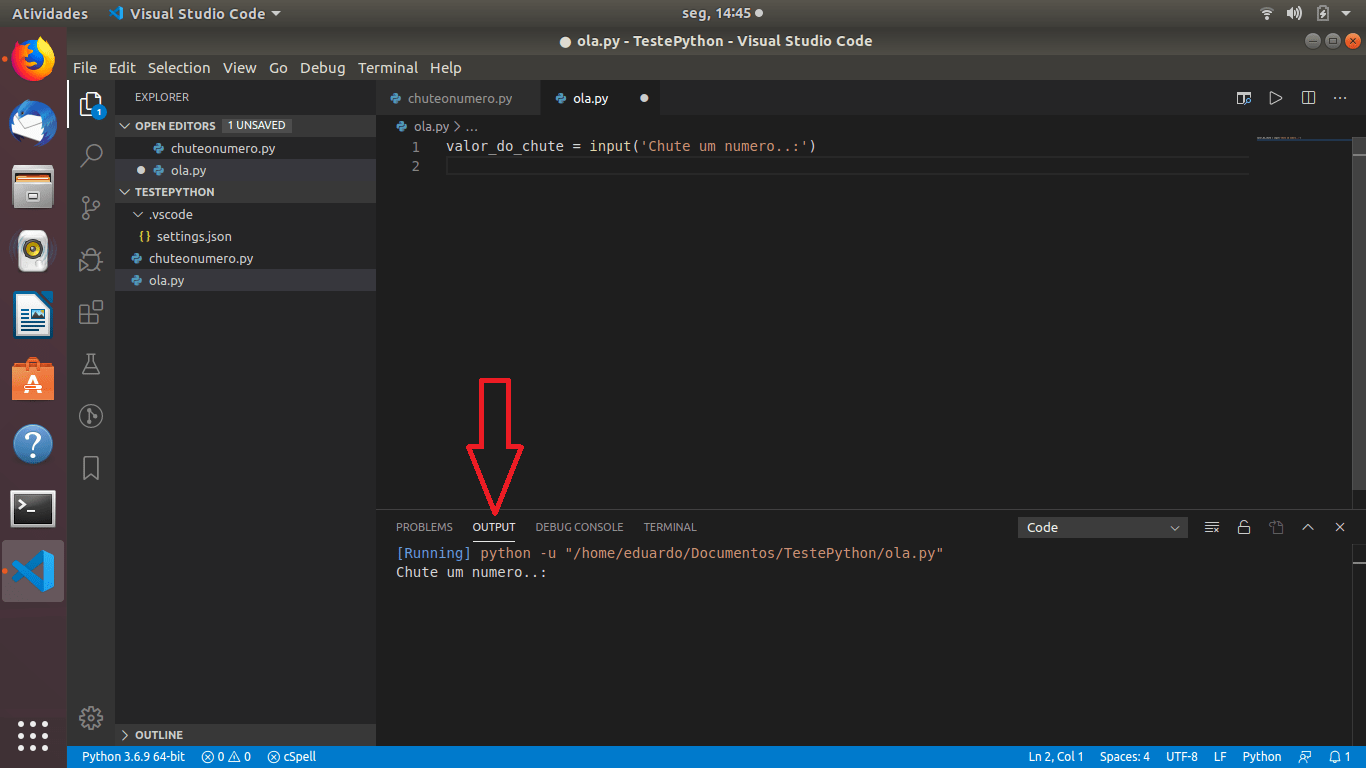
Task: Show applications grid in the dock
Action: point(33,735)
